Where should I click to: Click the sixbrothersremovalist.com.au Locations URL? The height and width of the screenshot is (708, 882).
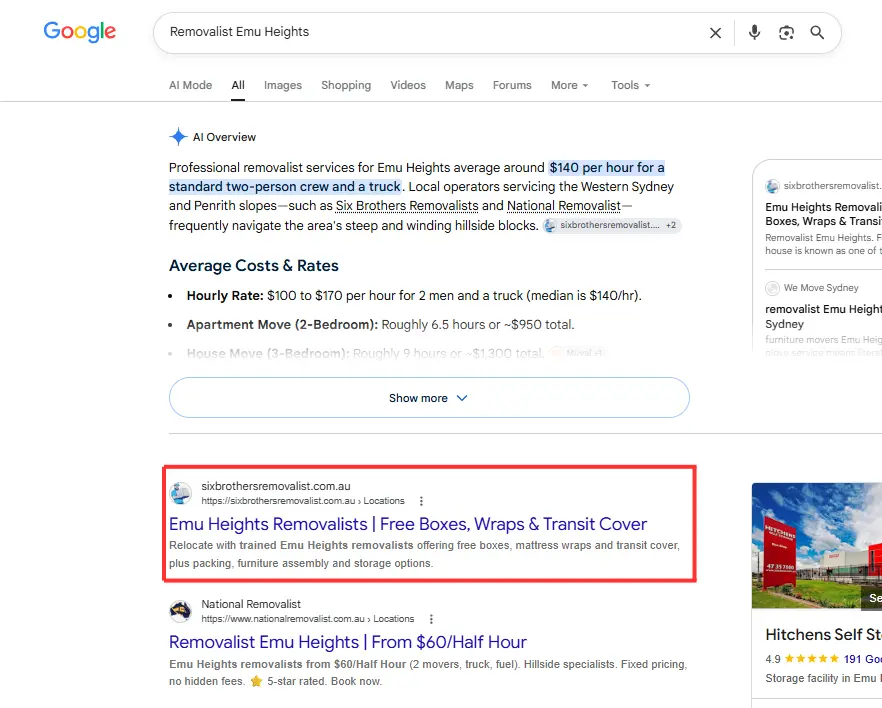click(x=303, y=500)
